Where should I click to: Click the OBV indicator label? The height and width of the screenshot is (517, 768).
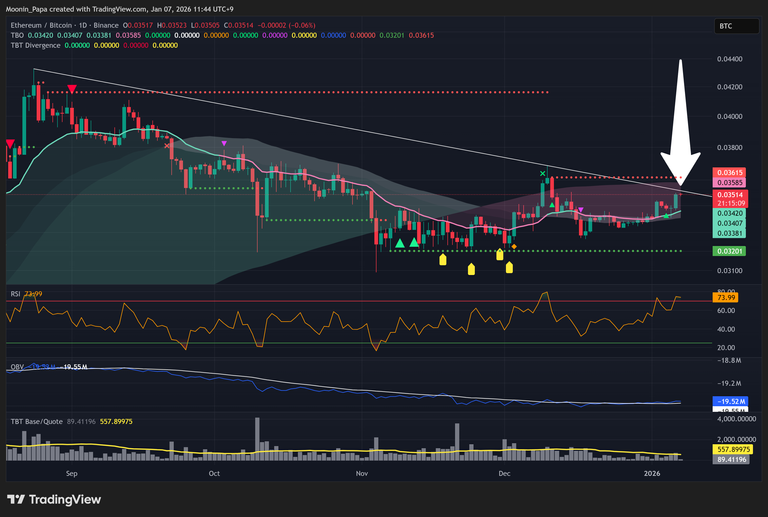tap(16, 367)
